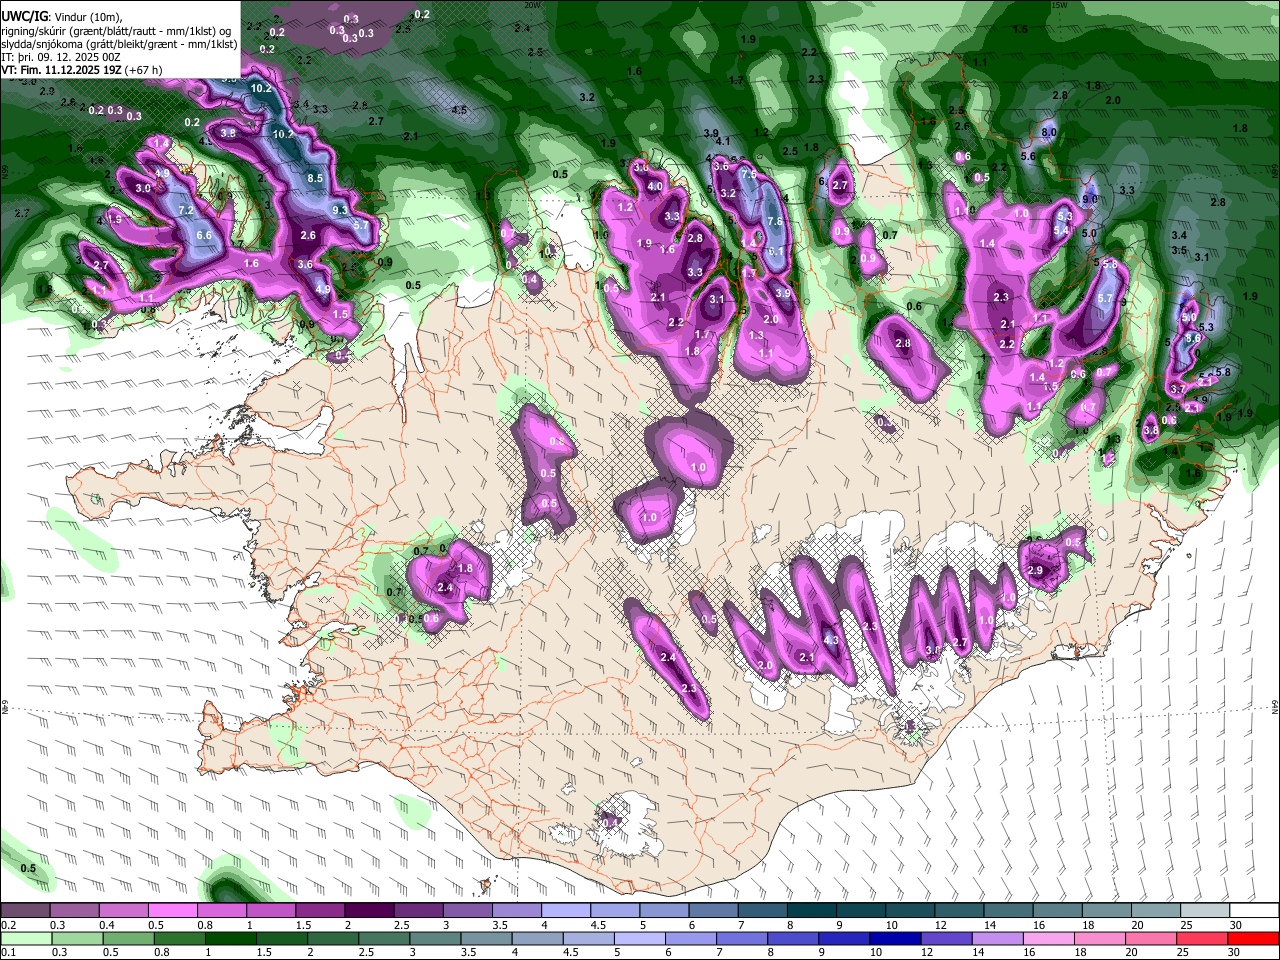Click the 9.0 value off the northeast coast
1280x960 pixels.
coord(1090,199)
